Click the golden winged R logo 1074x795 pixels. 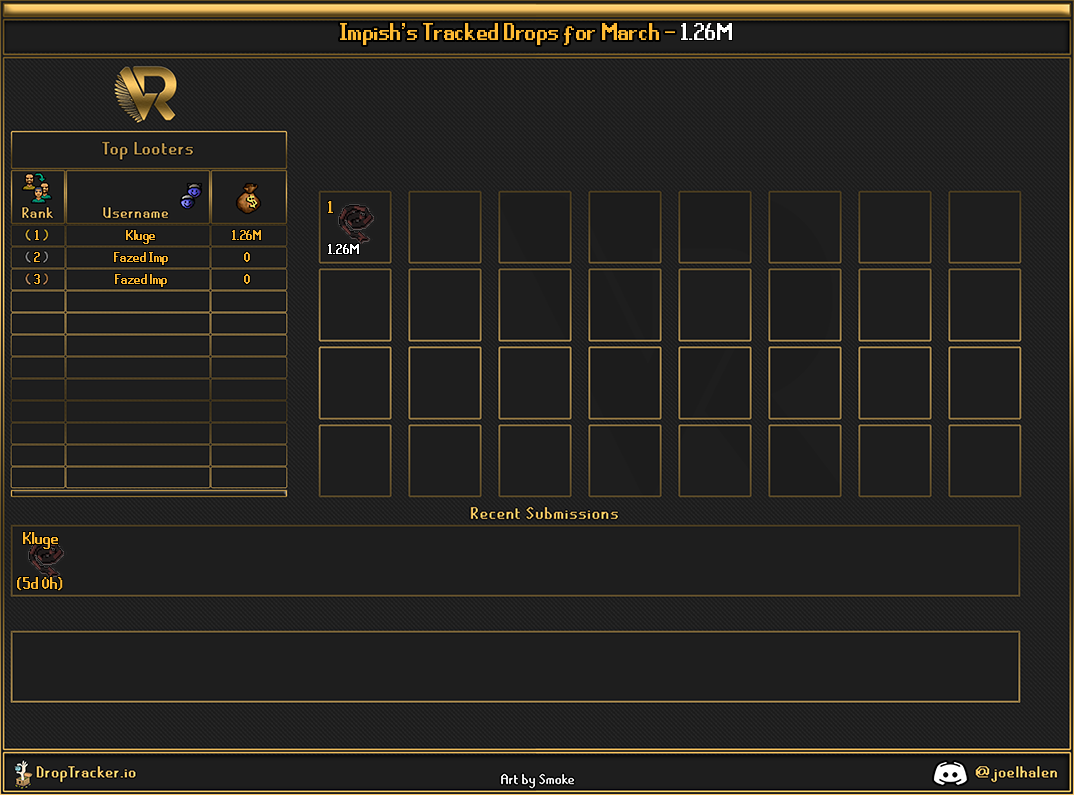pos(146,95)
